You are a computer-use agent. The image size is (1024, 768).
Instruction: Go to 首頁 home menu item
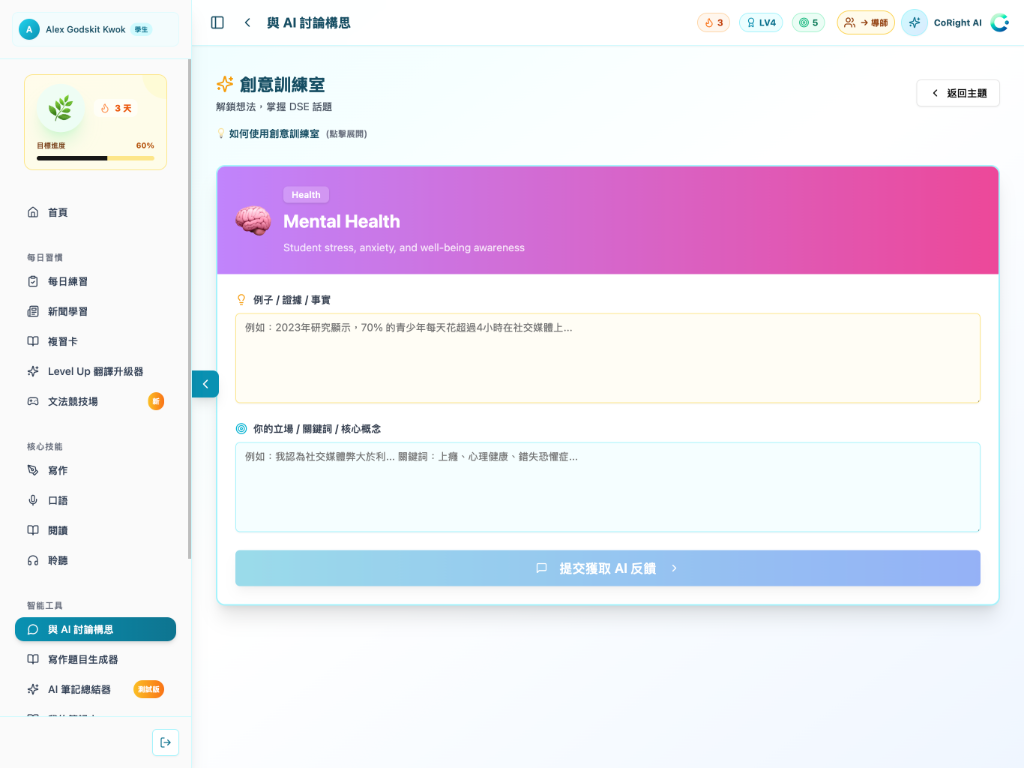pyautogui.click(x=95, y=212)
